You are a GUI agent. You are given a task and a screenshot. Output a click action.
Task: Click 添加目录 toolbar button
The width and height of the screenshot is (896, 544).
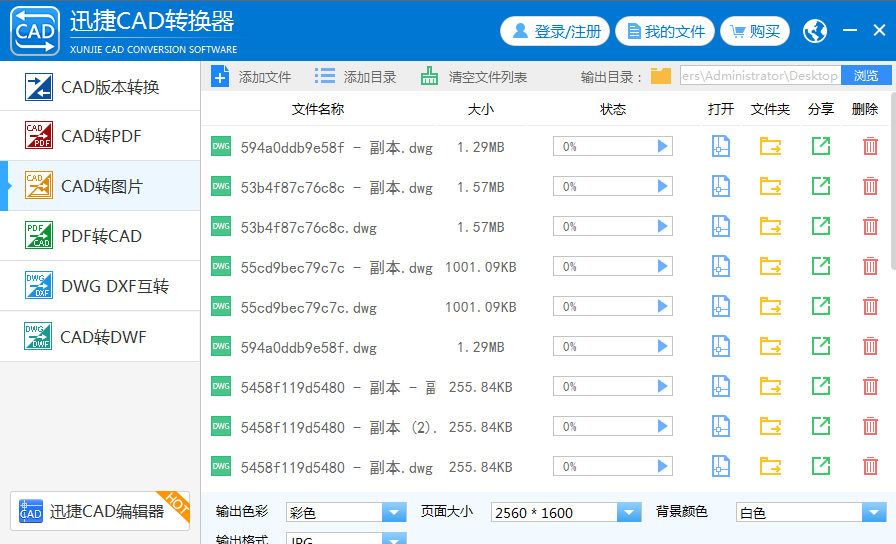tap(355, 77)
